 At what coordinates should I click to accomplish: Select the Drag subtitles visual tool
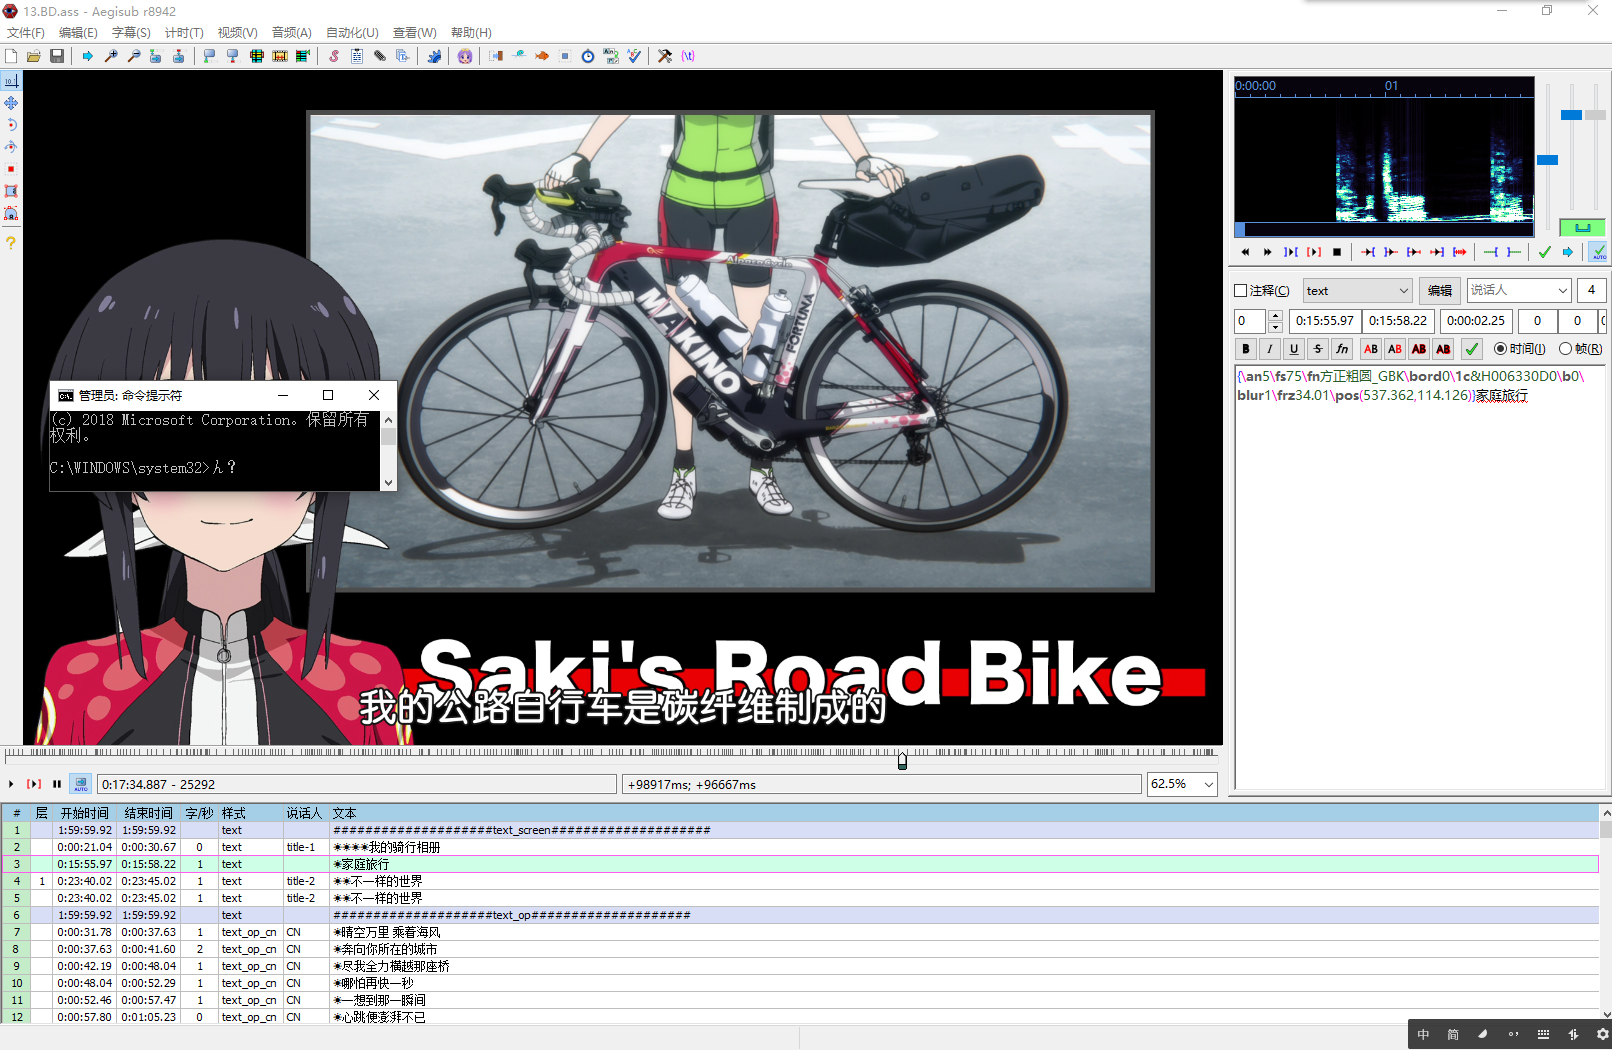point(11,103)
